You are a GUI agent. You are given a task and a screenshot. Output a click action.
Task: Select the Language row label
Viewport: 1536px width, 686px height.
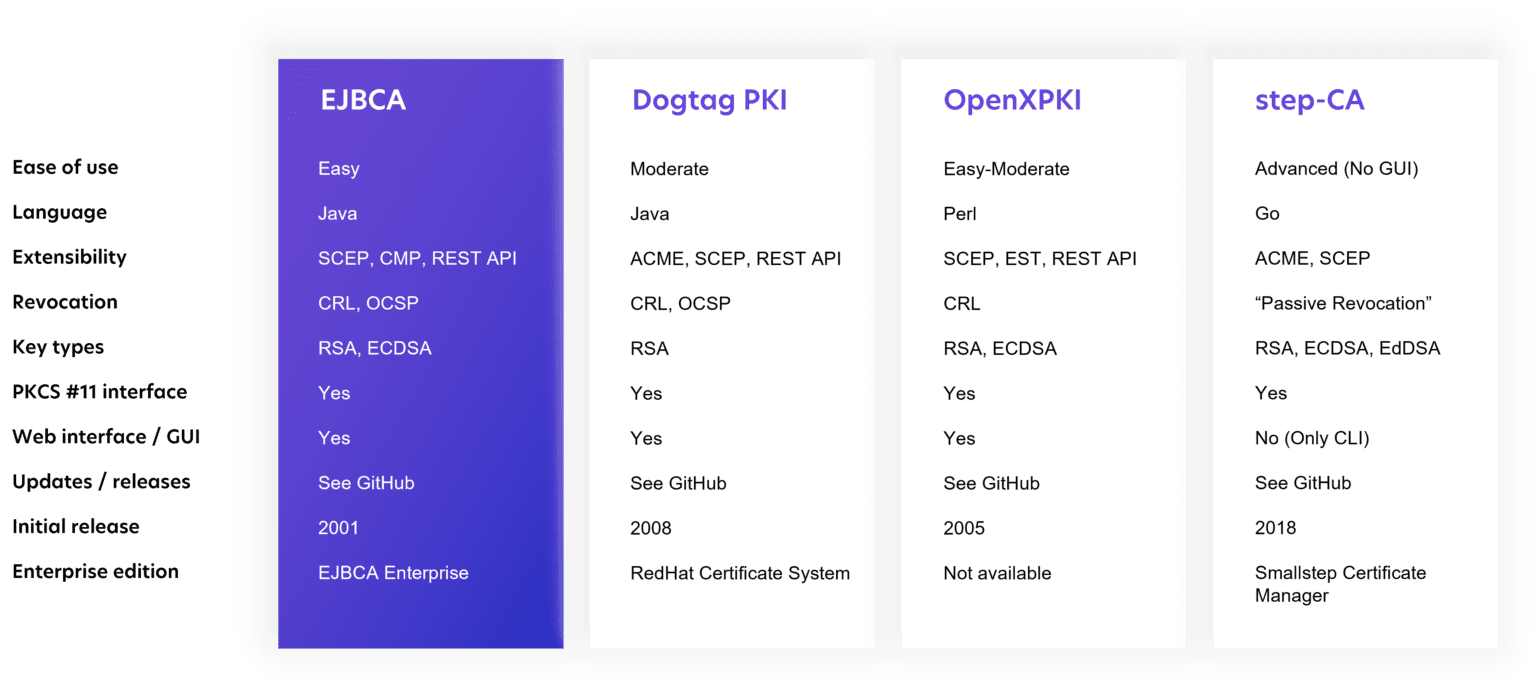click(58, 212)
